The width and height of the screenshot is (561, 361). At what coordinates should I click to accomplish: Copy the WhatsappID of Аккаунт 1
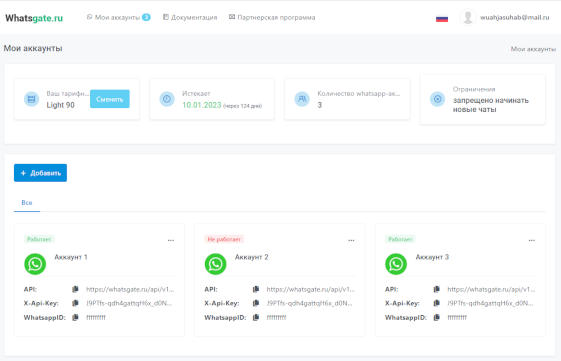(75, 317)
